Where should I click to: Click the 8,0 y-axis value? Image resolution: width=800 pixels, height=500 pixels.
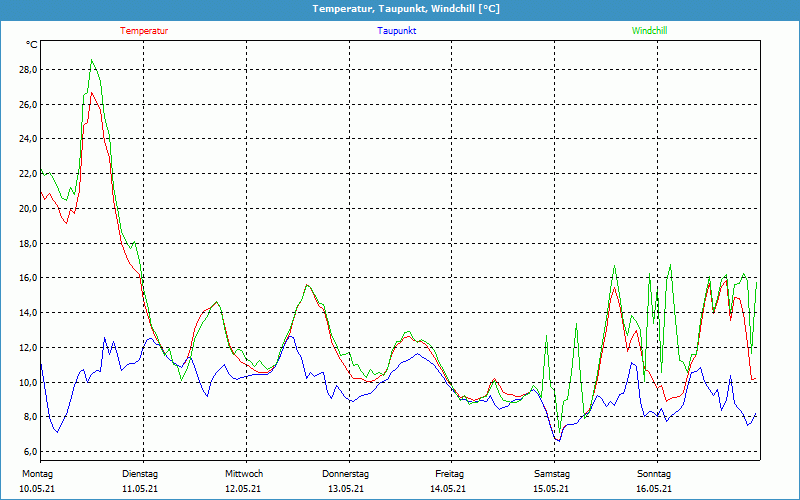pyautogui.click(x=31, y=417)
